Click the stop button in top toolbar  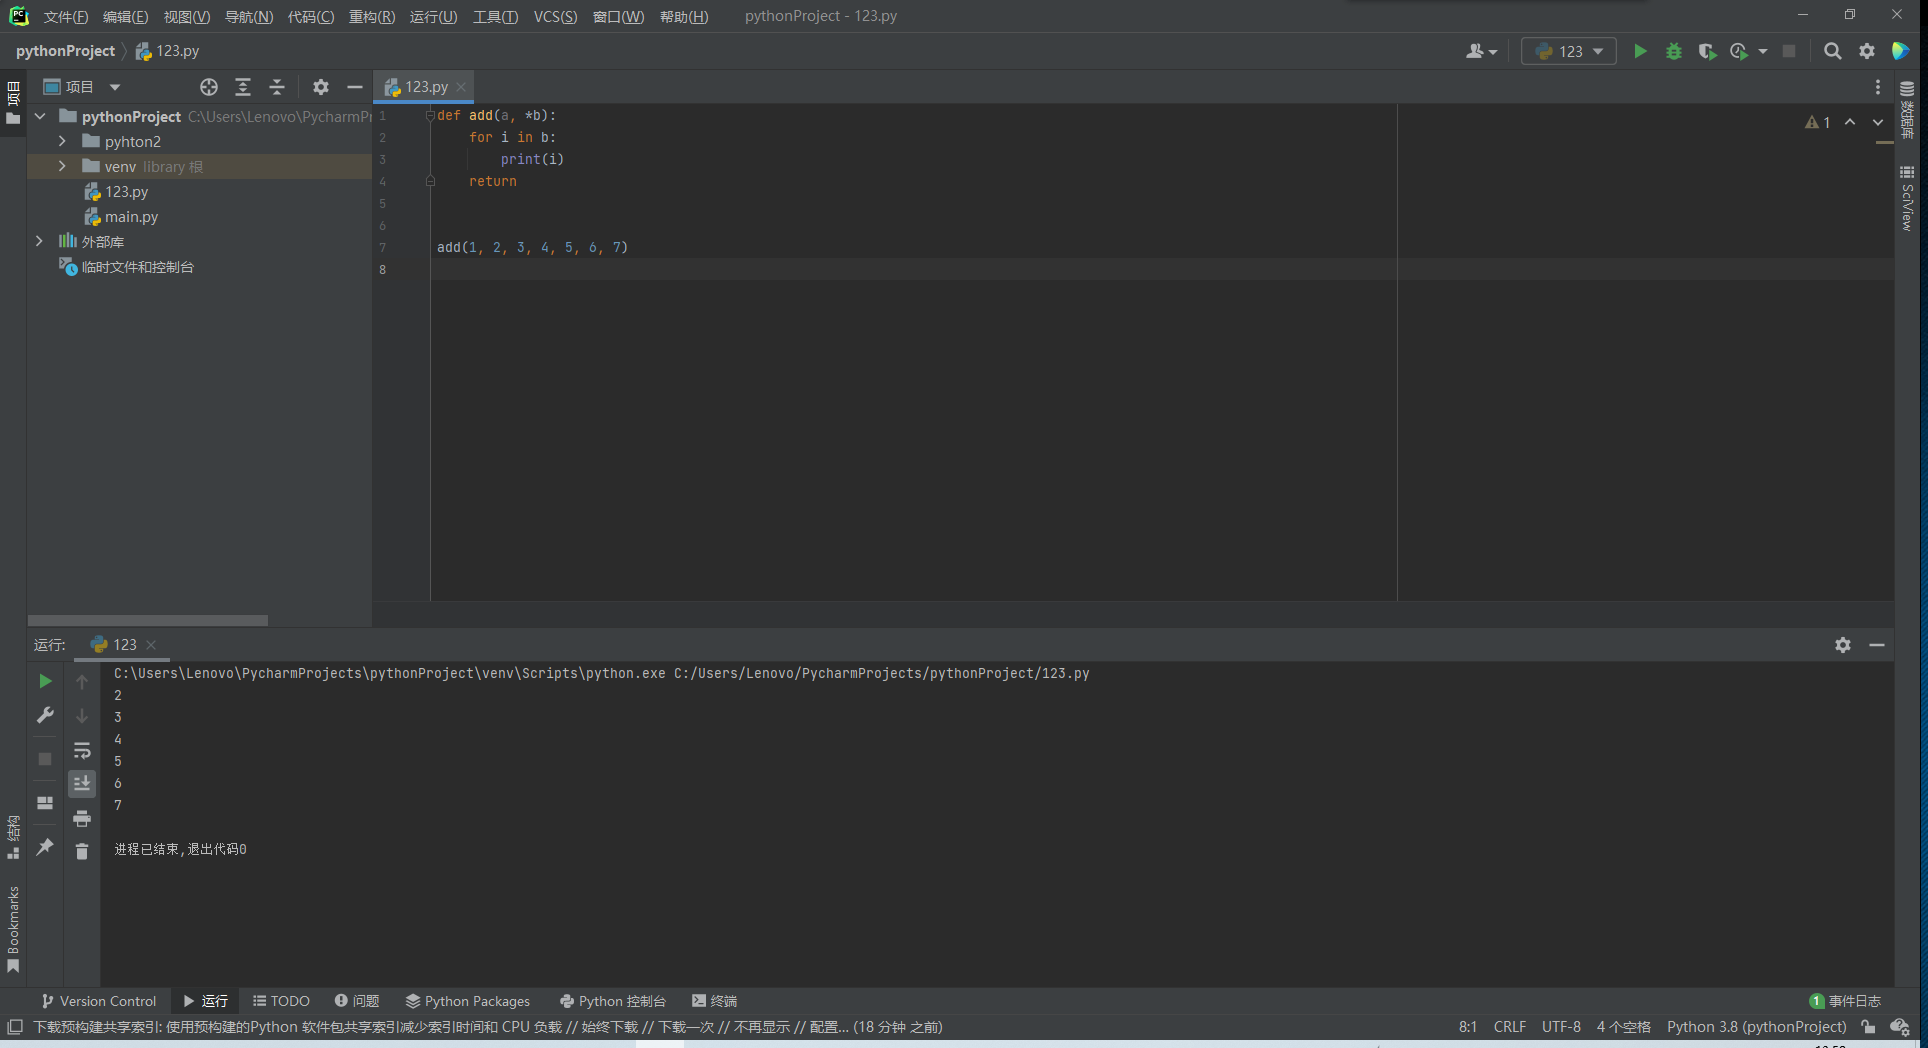point(1789,51)
